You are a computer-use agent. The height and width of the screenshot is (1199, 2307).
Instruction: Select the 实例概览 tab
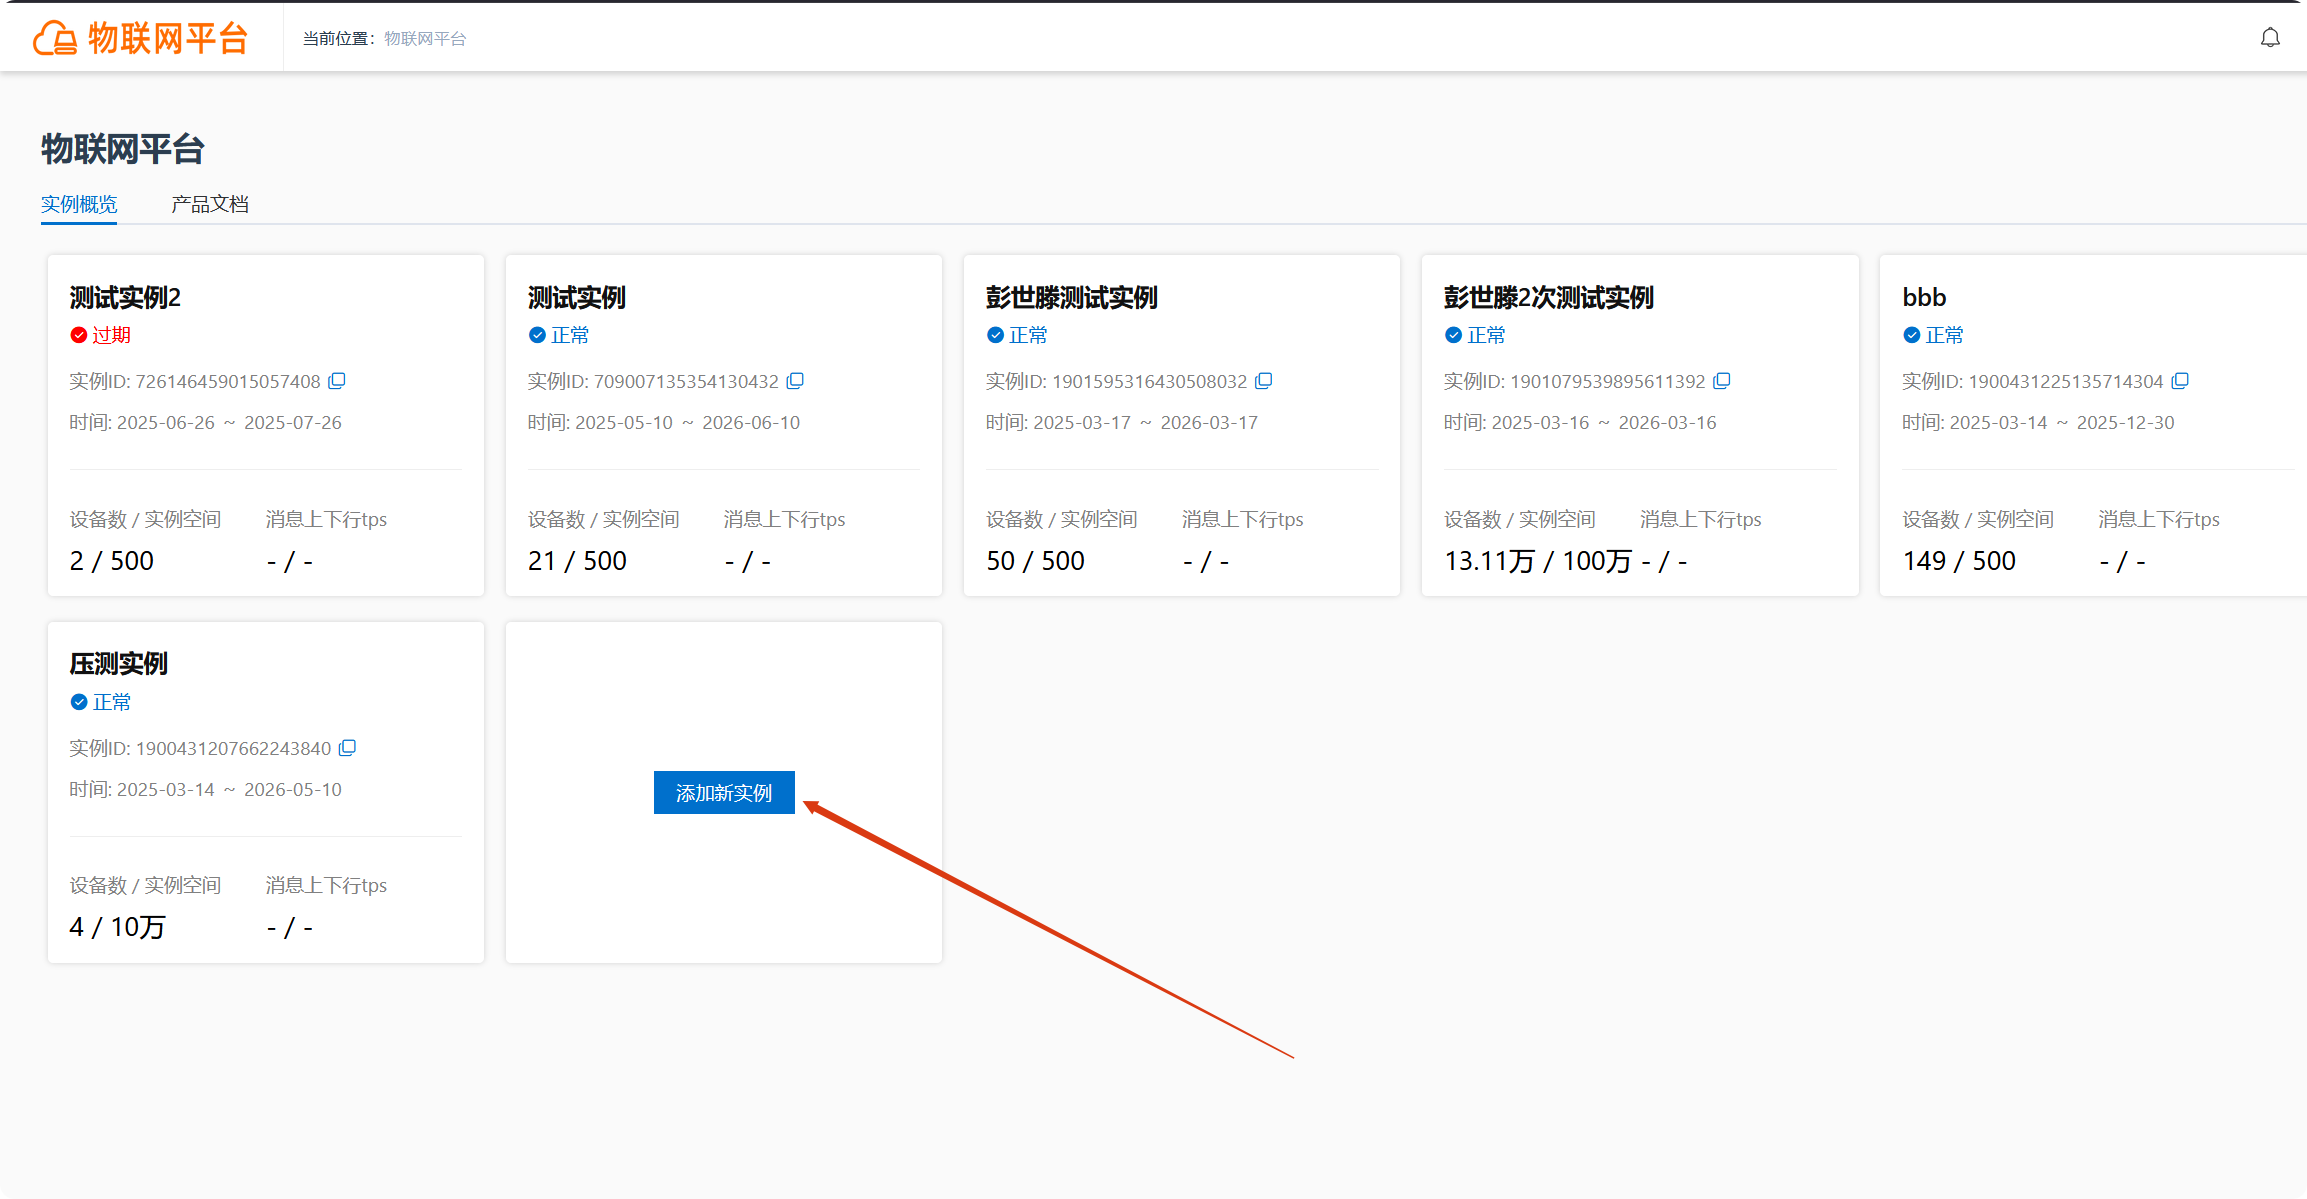pyautogui.click(x=79, y=204)
